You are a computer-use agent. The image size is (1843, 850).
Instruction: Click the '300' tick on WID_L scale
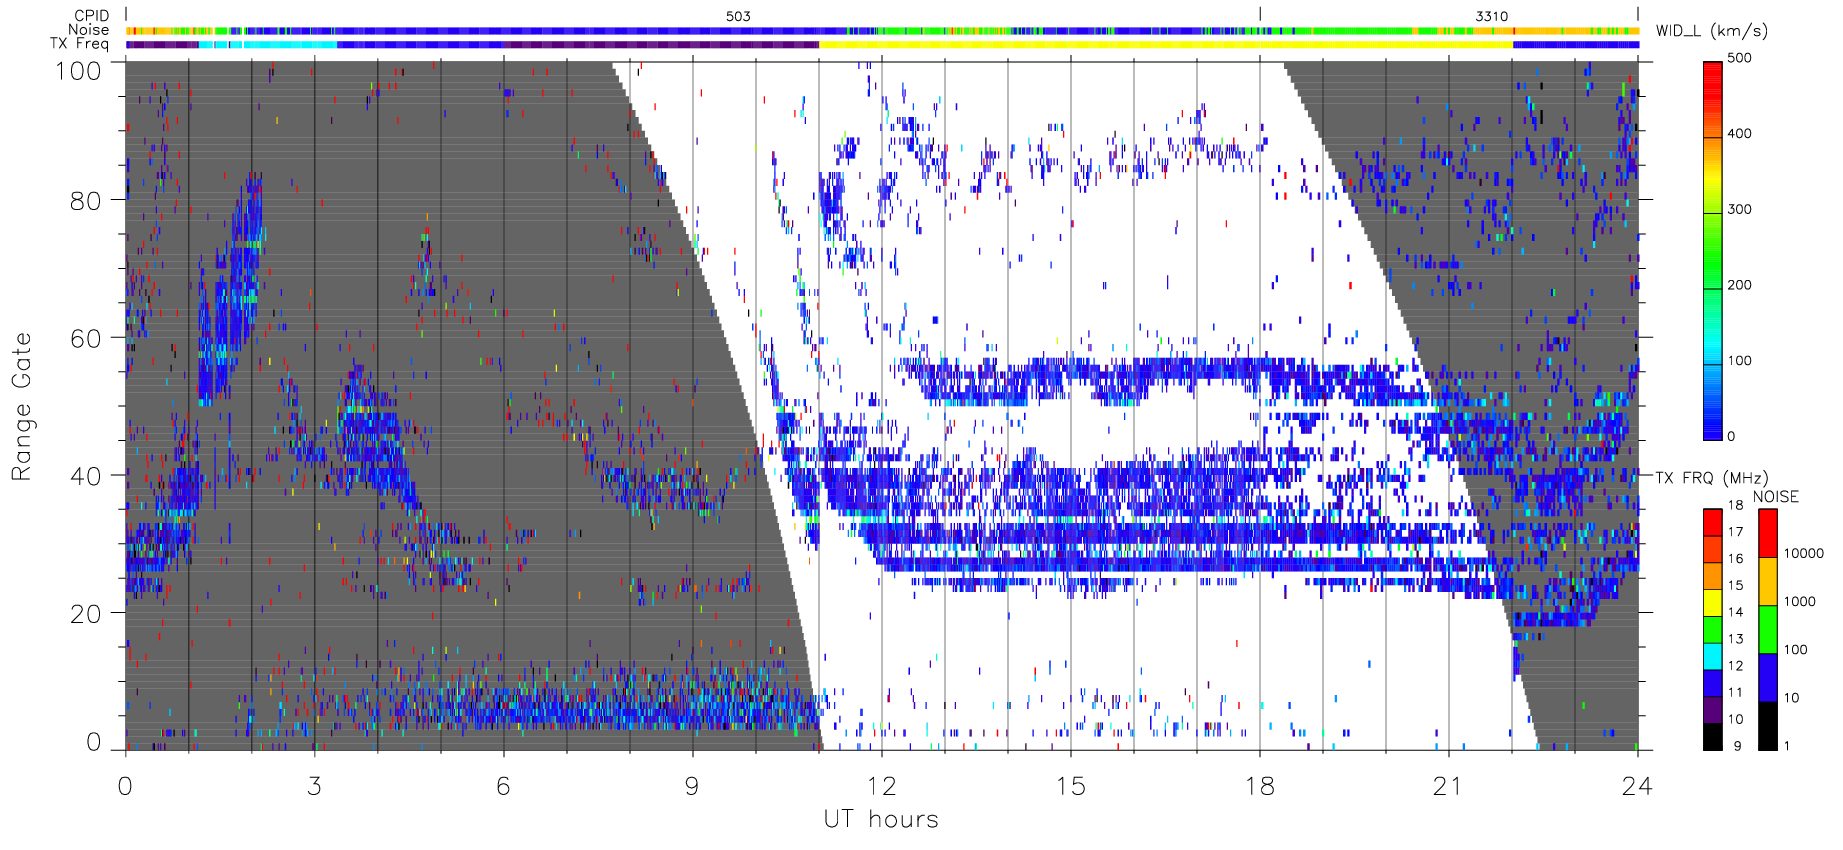point(1739,209)
